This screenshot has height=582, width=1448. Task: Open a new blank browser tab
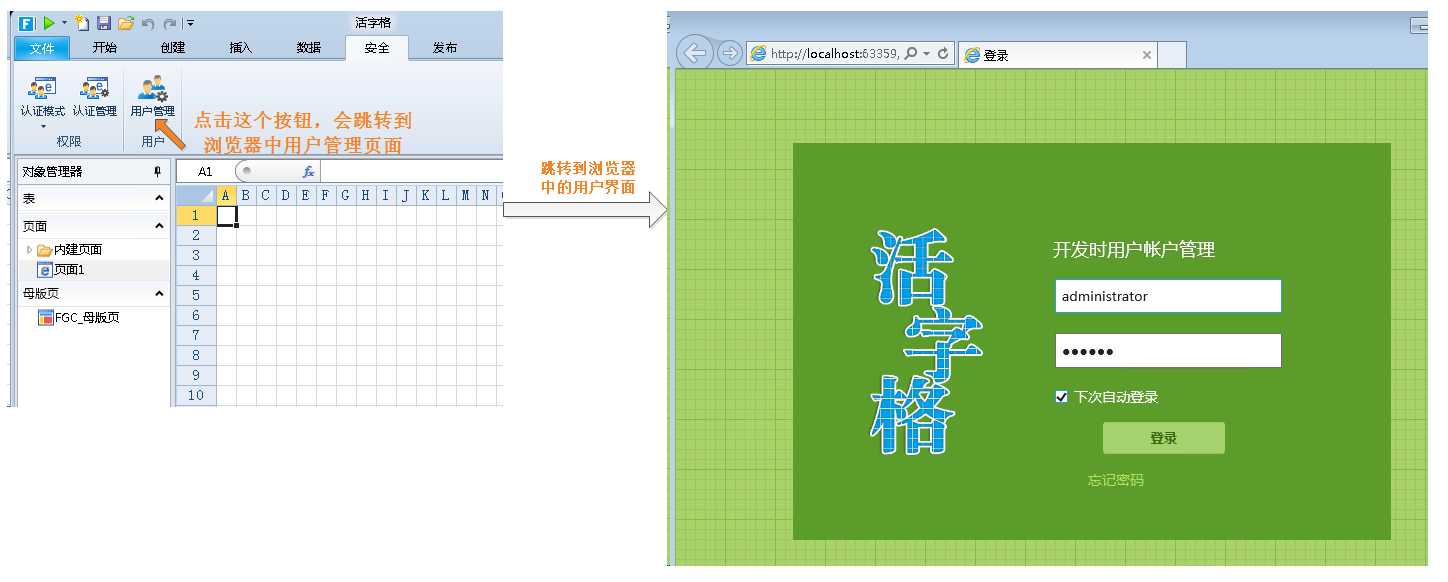(x=1173, y=55)
